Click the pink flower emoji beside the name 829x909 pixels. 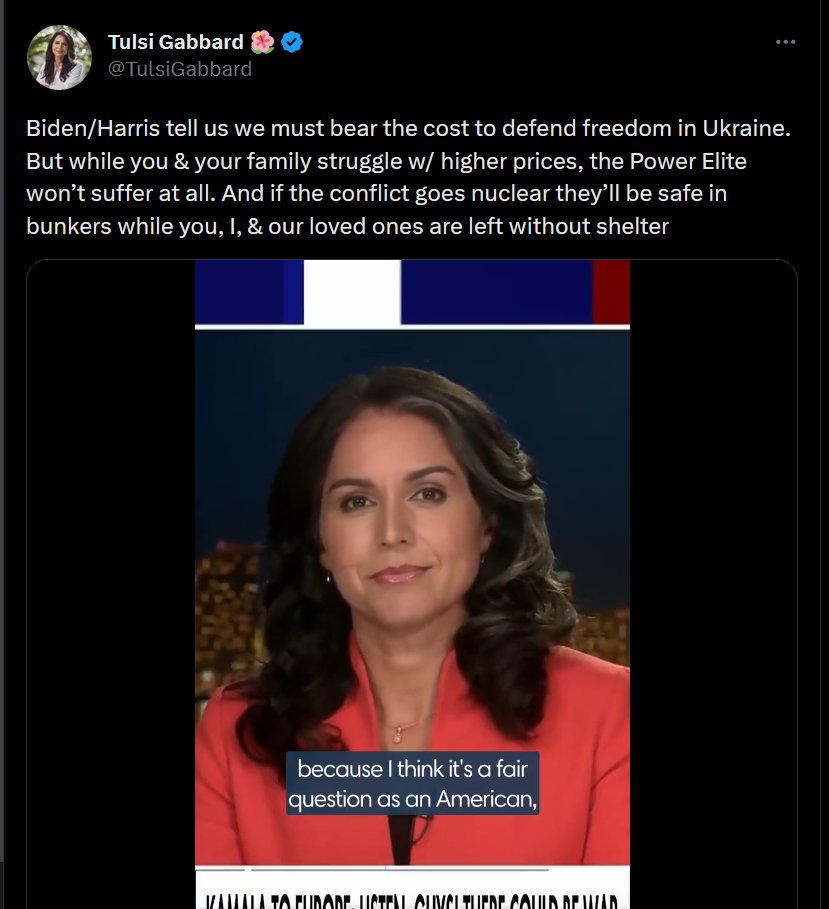click(x=263, y=42)
